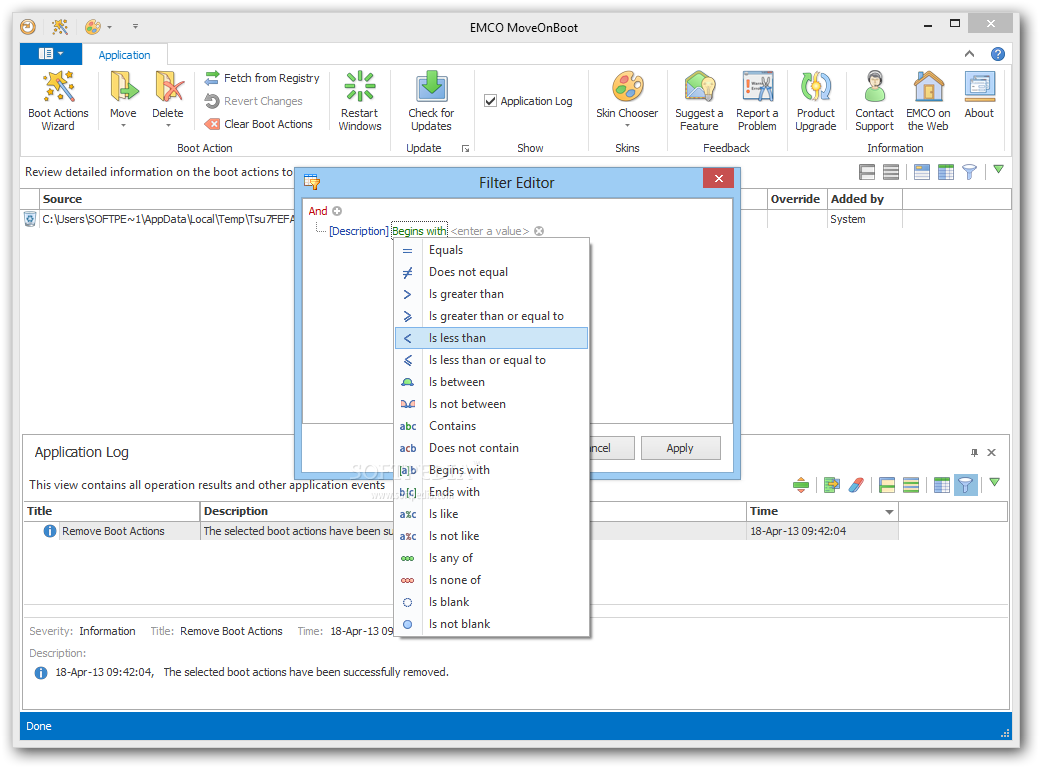Select the Remove Boot Actions log row
This screenshot has height=768, width=1040.
point(460,531)
